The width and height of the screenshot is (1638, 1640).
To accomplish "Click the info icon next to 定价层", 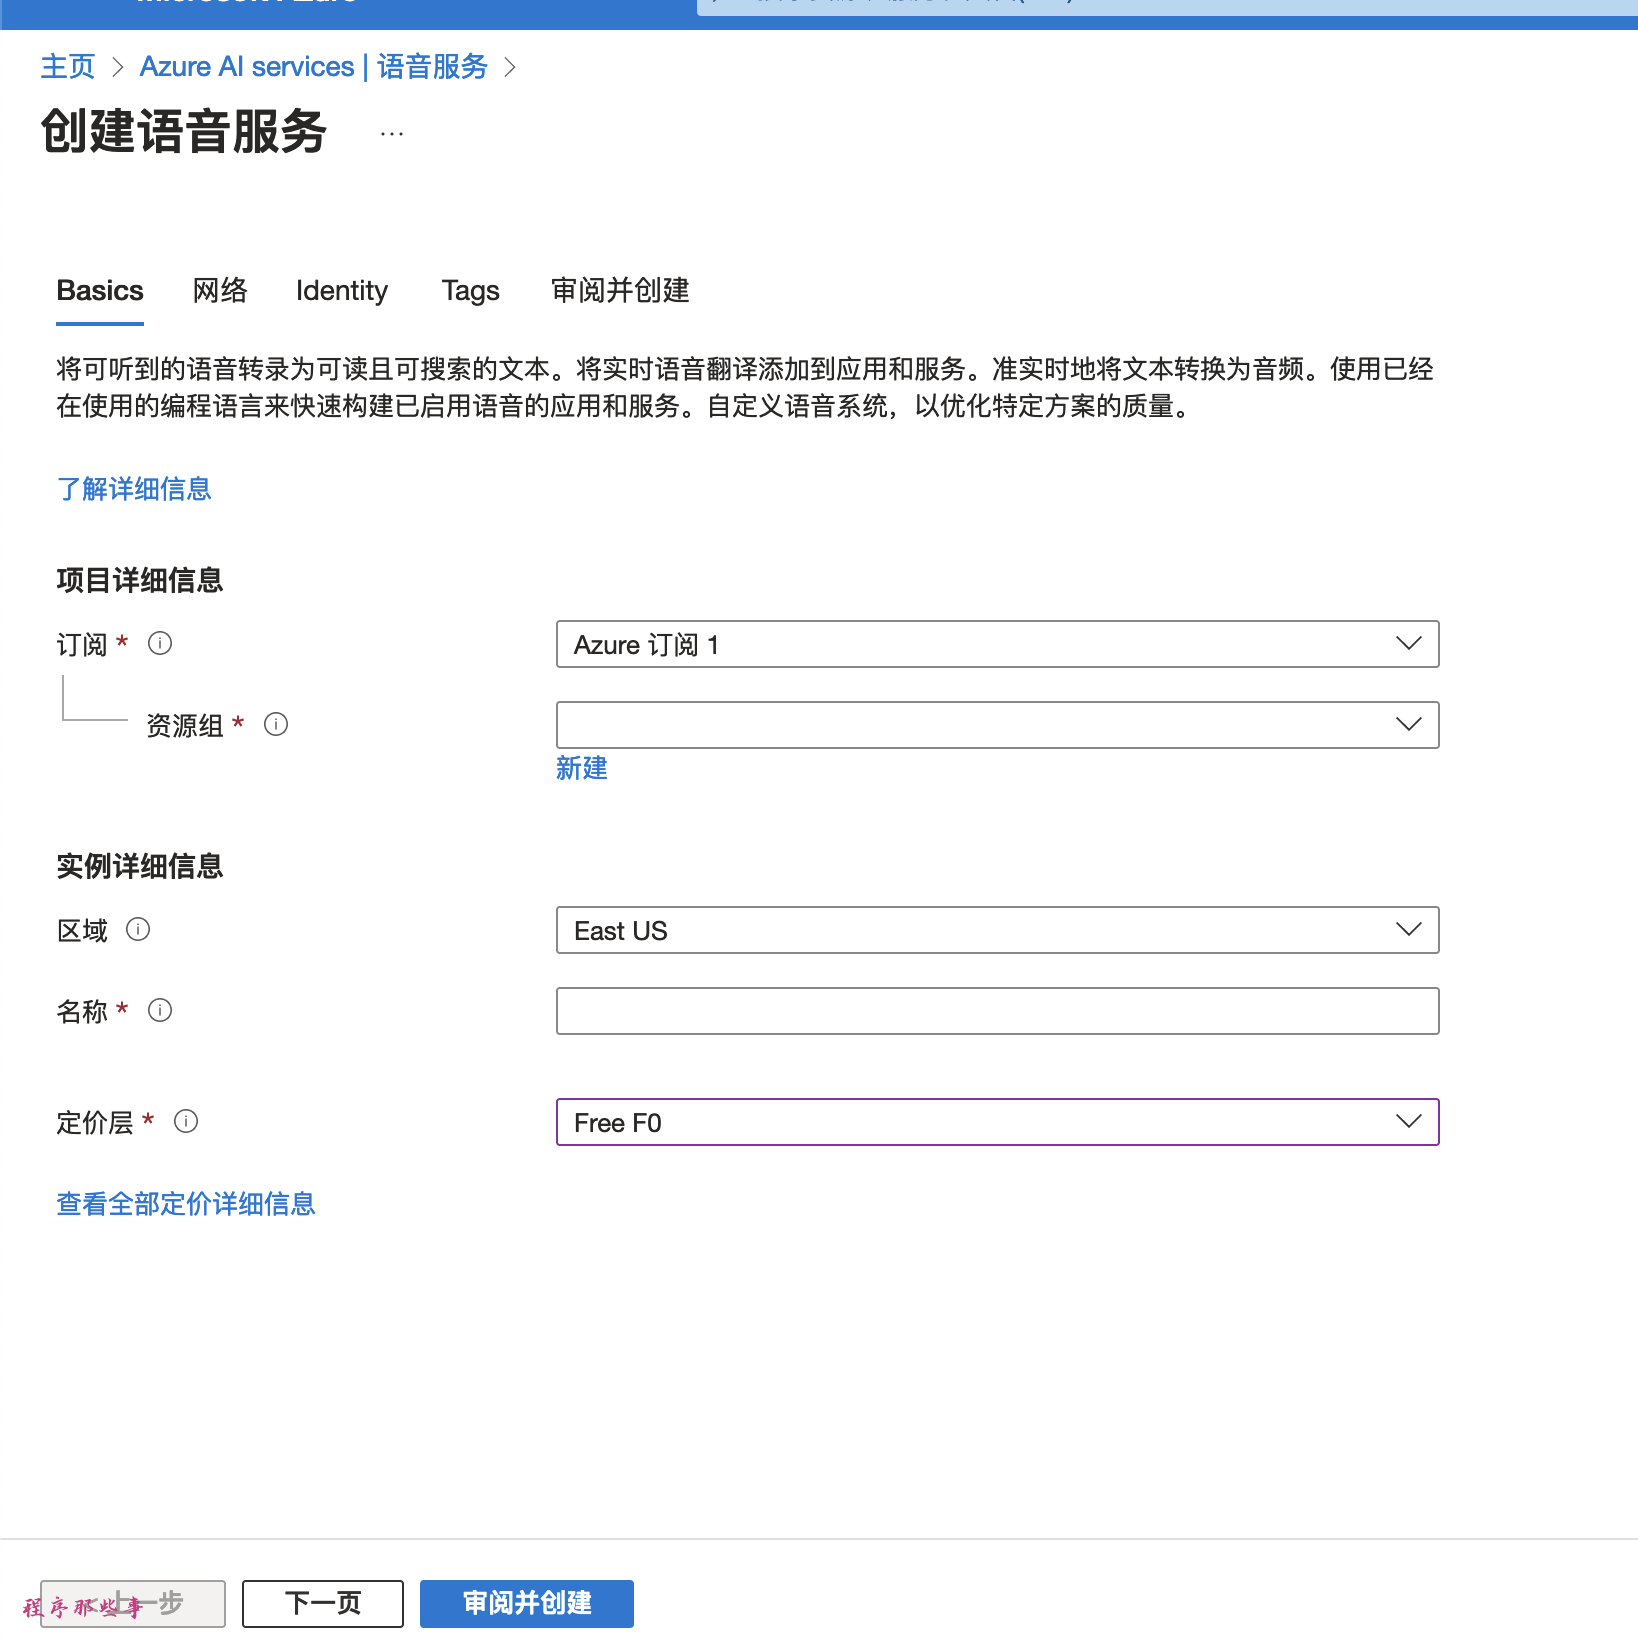I will tap(186, 1121).
